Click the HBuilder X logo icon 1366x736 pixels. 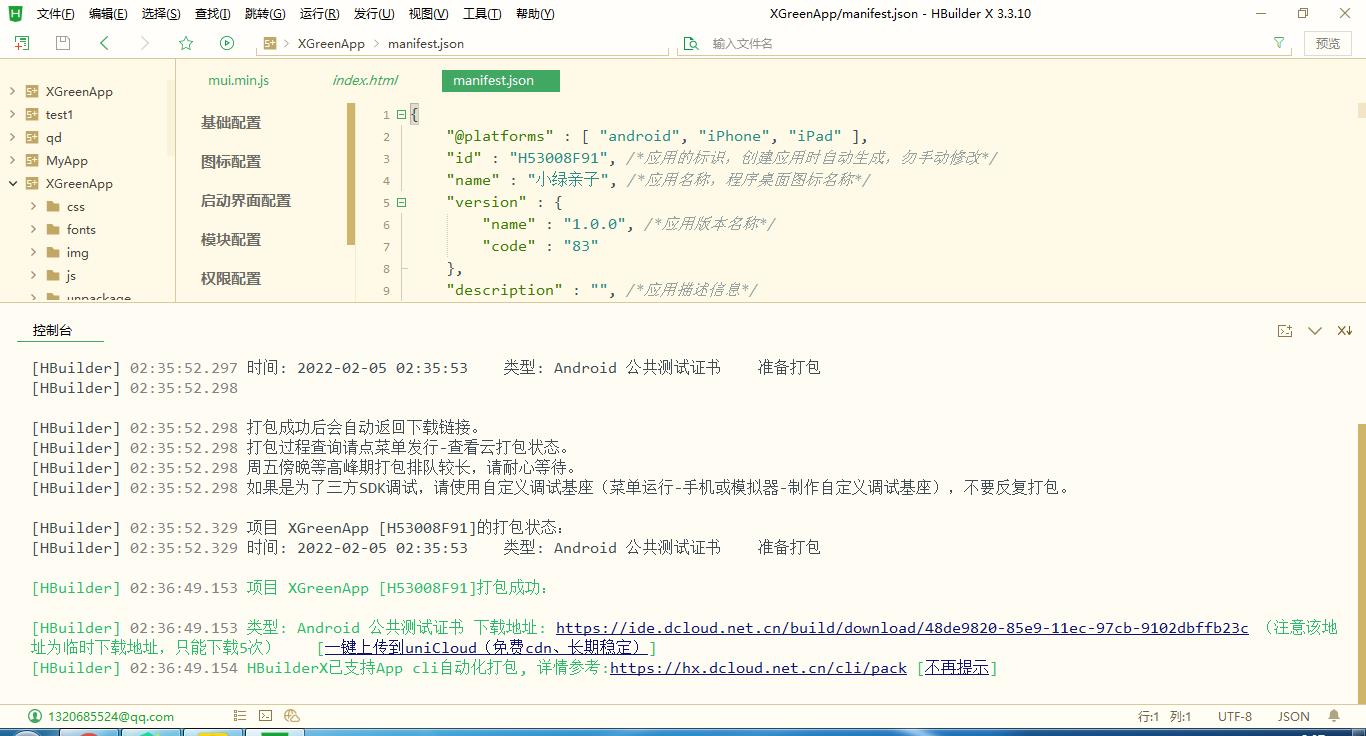click(15, 13)
